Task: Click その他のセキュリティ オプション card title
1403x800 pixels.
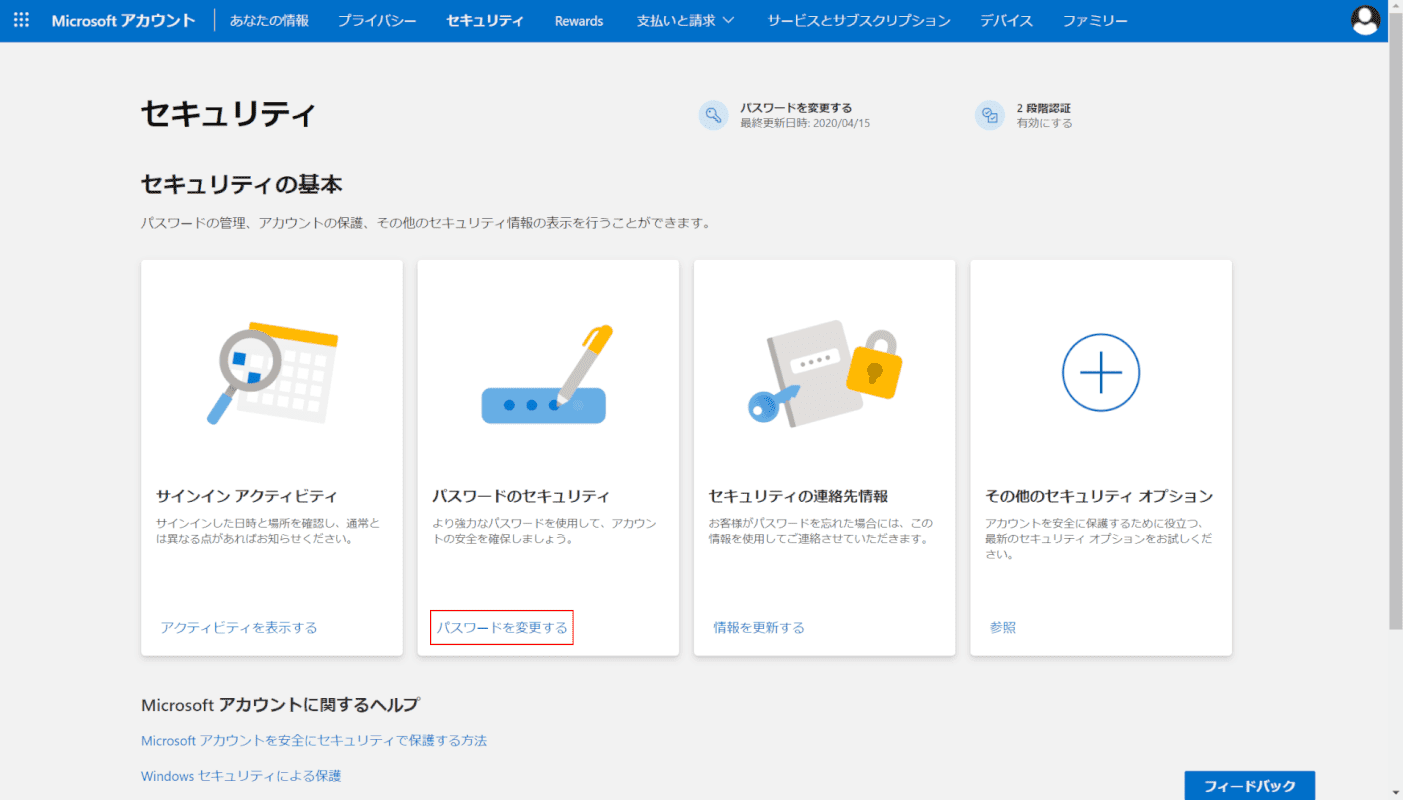Action: pos(1099,496)
